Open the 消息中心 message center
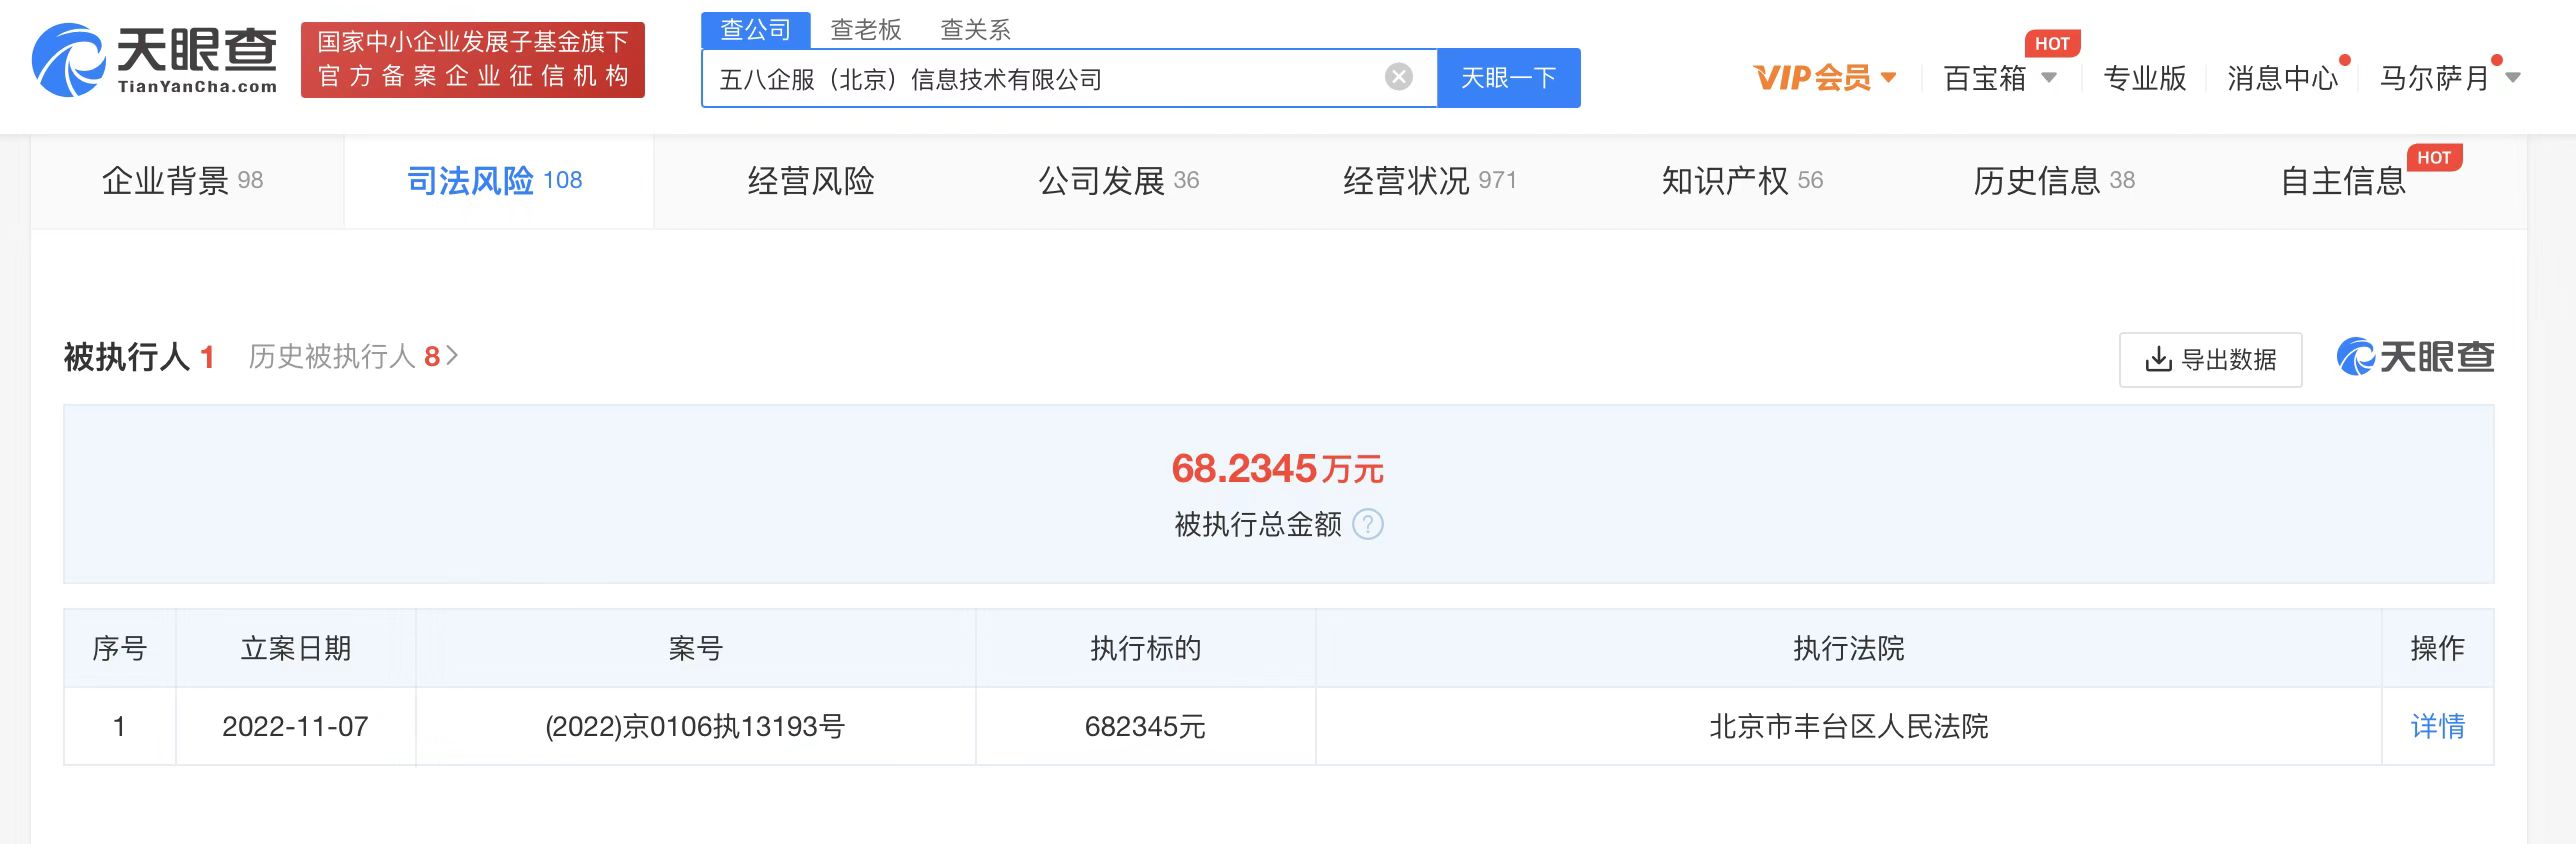 pos(2282,77)
